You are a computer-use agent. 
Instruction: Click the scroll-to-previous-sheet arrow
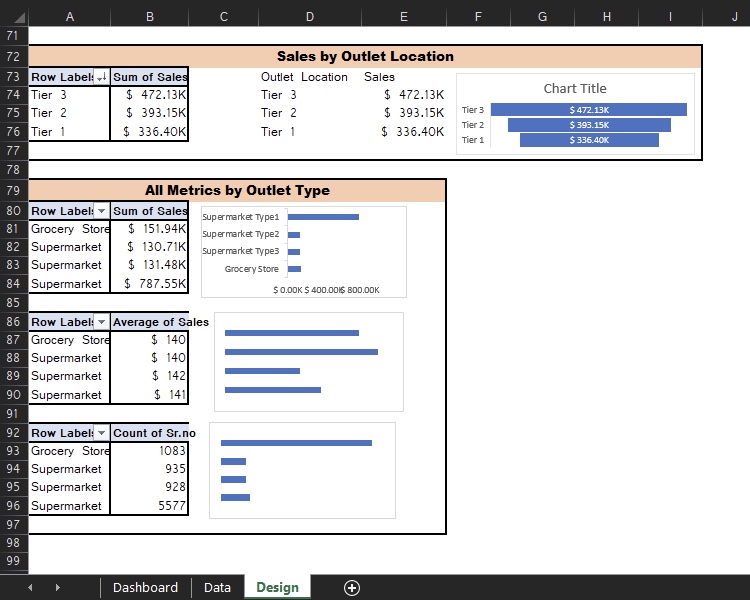click(x=29, y=588)
